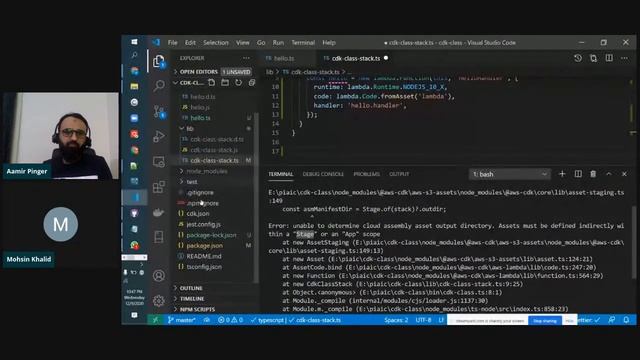
Task: Select the cdk-class-stack.ts editor tab
Action: click(356, 58)
